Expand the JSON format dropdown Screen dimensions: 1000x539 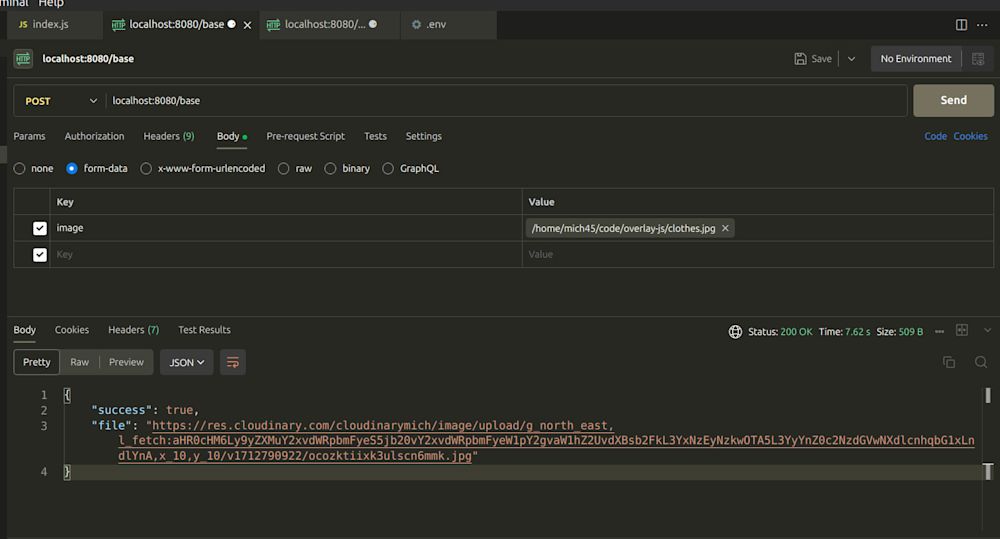click(x=186, y=362)
